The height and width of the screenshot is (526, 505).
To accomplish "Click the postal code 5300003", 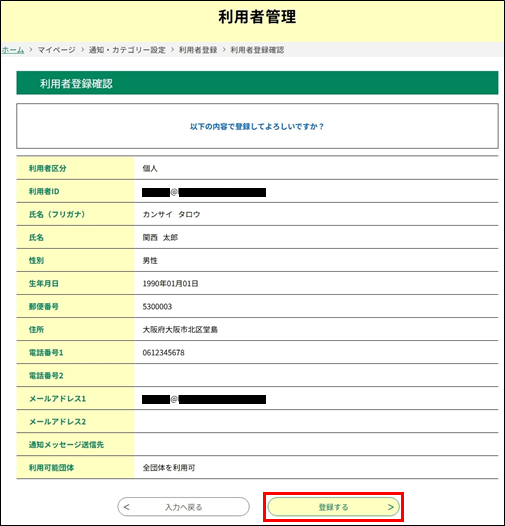I will pos(157,307).
